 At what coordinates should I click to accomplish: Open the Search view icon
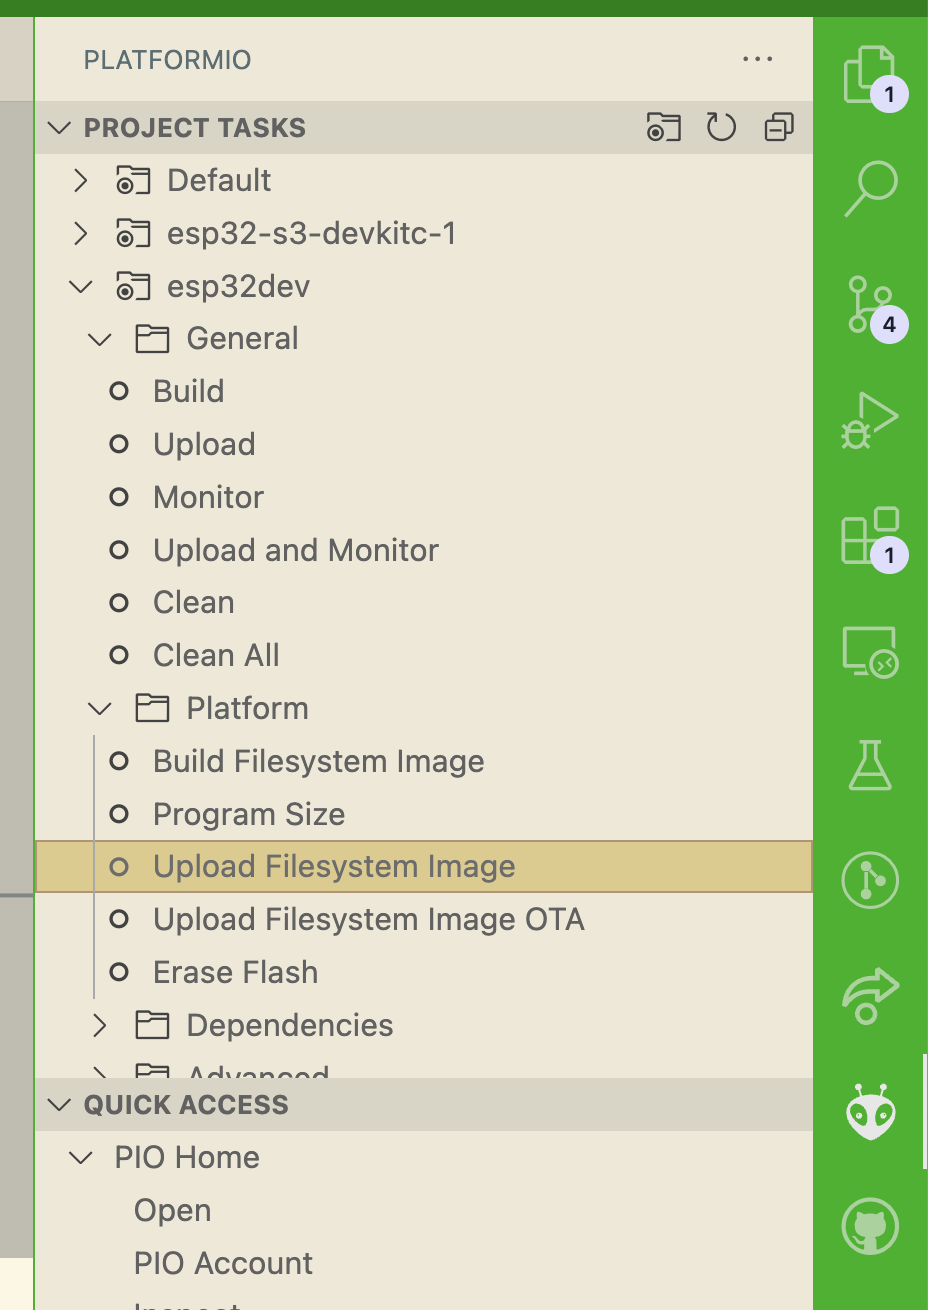870,188
